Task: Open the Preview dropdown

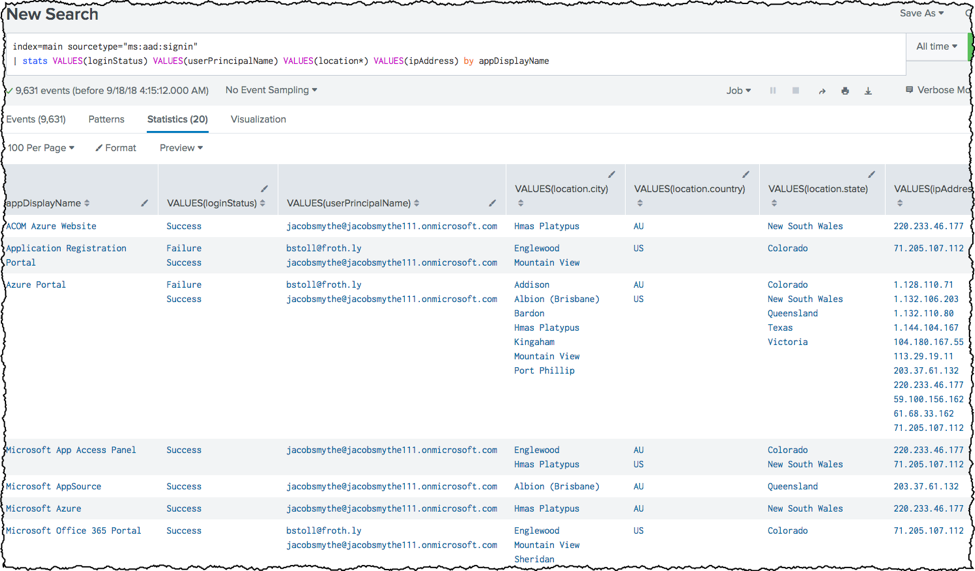Action: [181, 148]
